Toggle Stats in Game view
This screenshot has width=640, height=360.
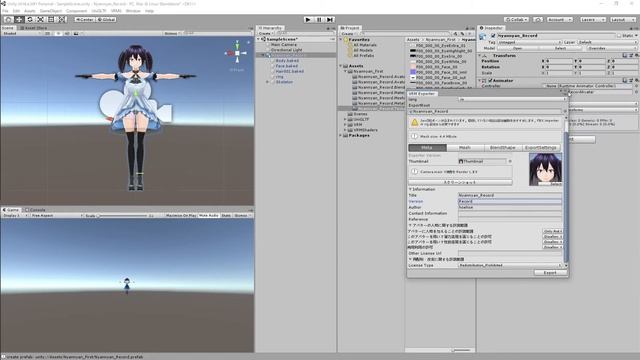point(226,216)
